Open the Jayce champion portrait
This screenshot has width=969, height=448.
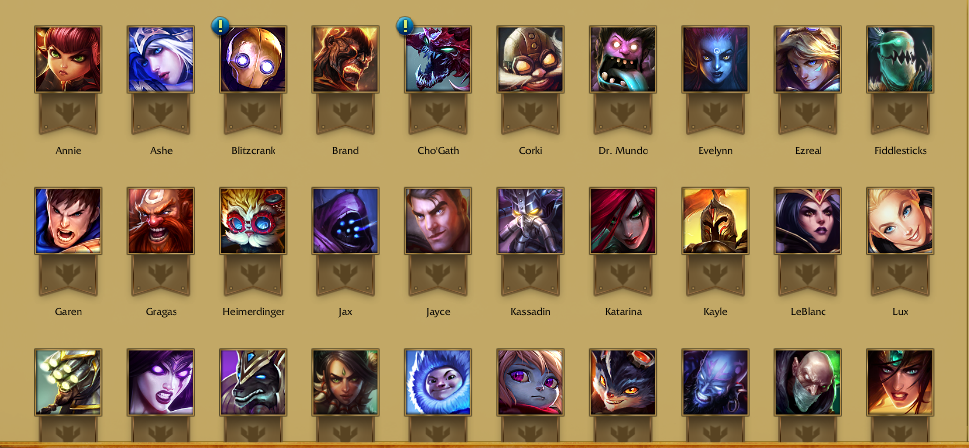438,221
